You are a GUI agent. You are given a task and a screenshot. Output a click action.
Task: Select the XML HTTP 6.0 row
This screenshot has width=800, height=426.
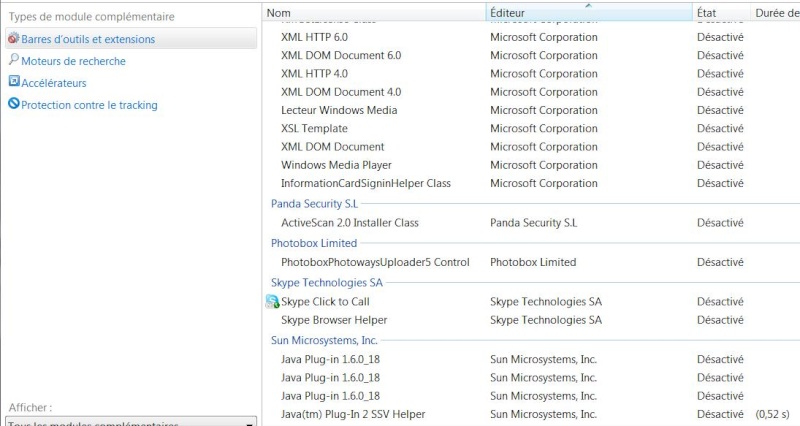click(531, 37)
